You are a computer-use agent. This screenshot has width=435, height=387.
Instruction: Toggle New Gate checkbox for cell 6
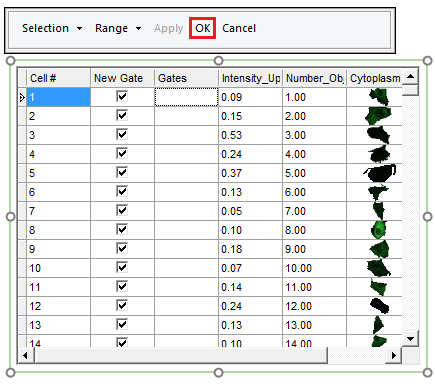122,192
